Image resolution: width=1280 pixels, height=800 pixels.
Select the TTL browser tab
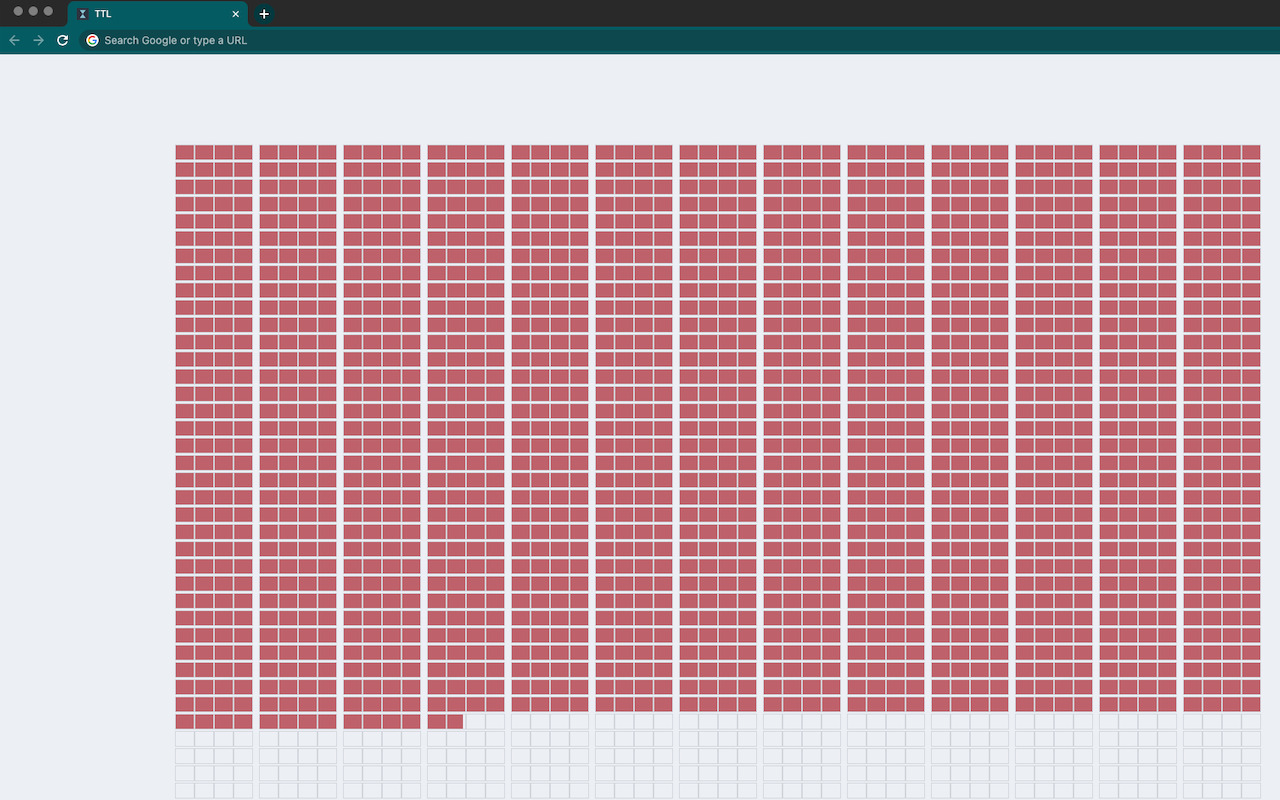tap(158, 14)
